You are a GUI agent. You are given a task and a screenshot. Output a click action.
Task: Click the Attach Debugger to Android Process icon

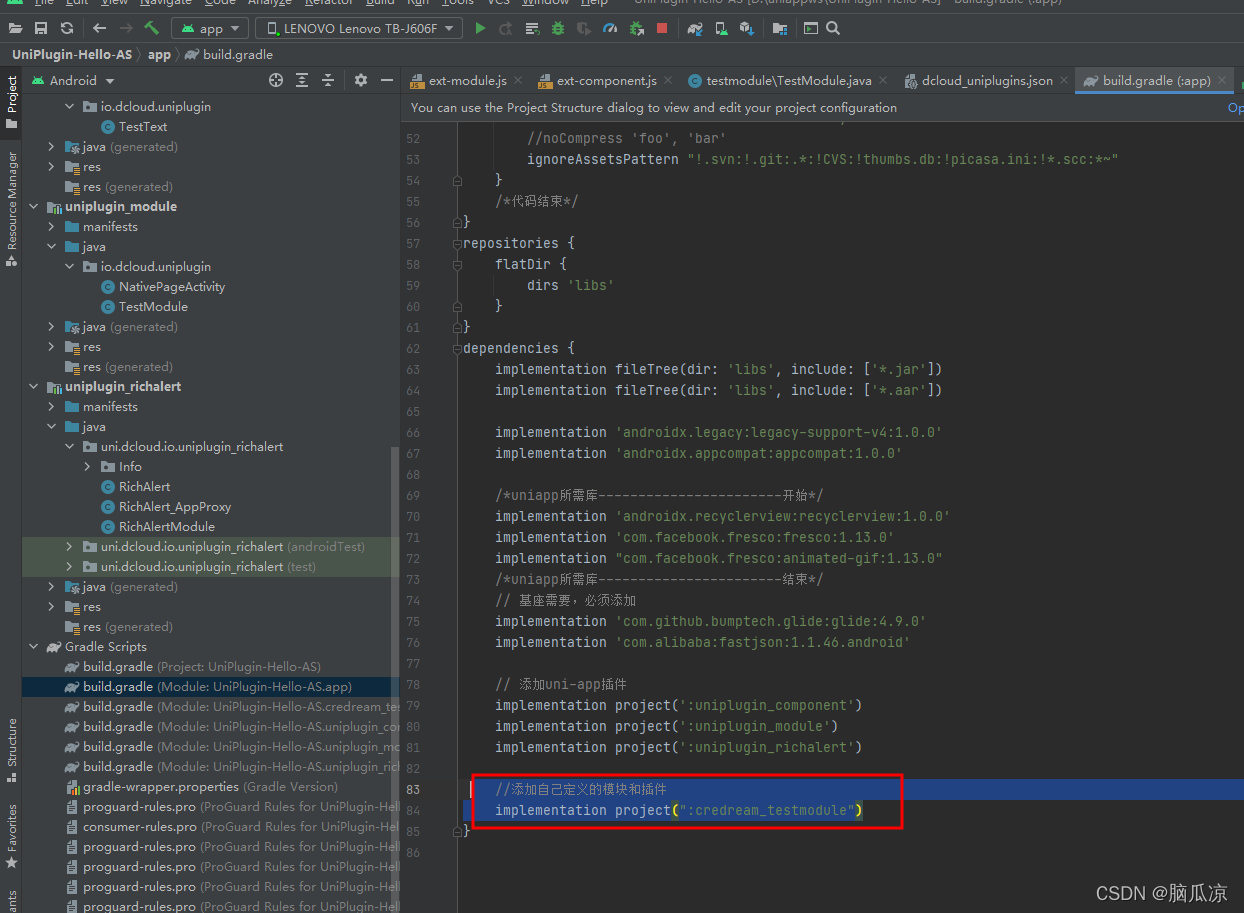(636, 28)
